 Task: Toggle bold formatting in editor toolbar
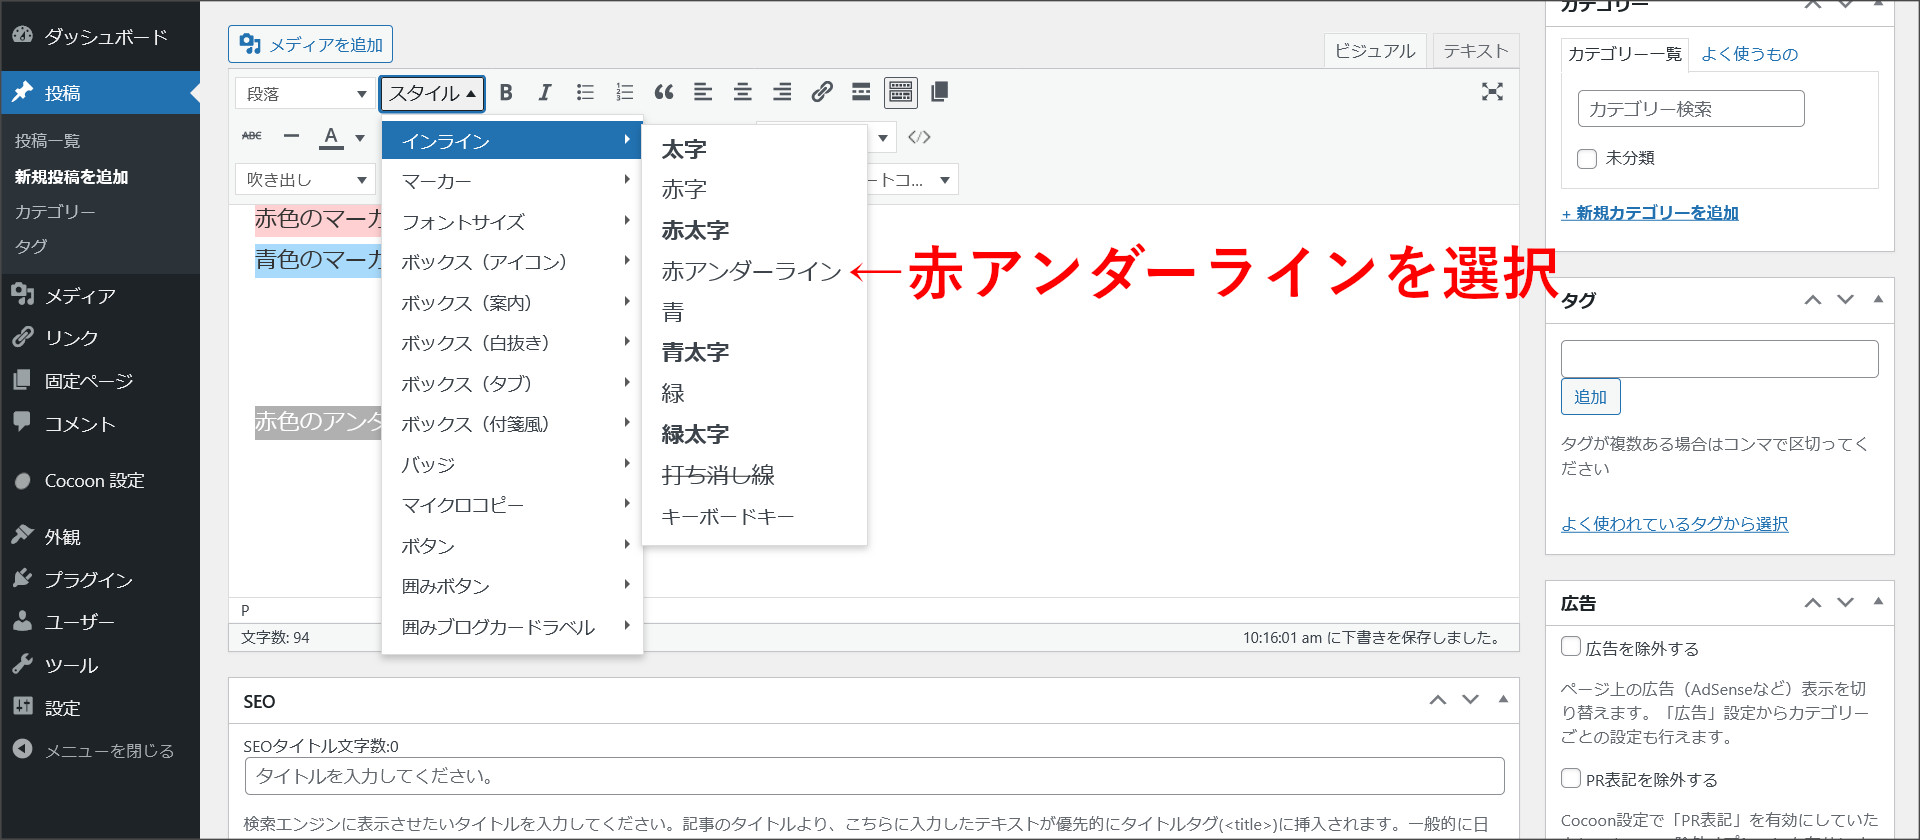tap(506, 93)
